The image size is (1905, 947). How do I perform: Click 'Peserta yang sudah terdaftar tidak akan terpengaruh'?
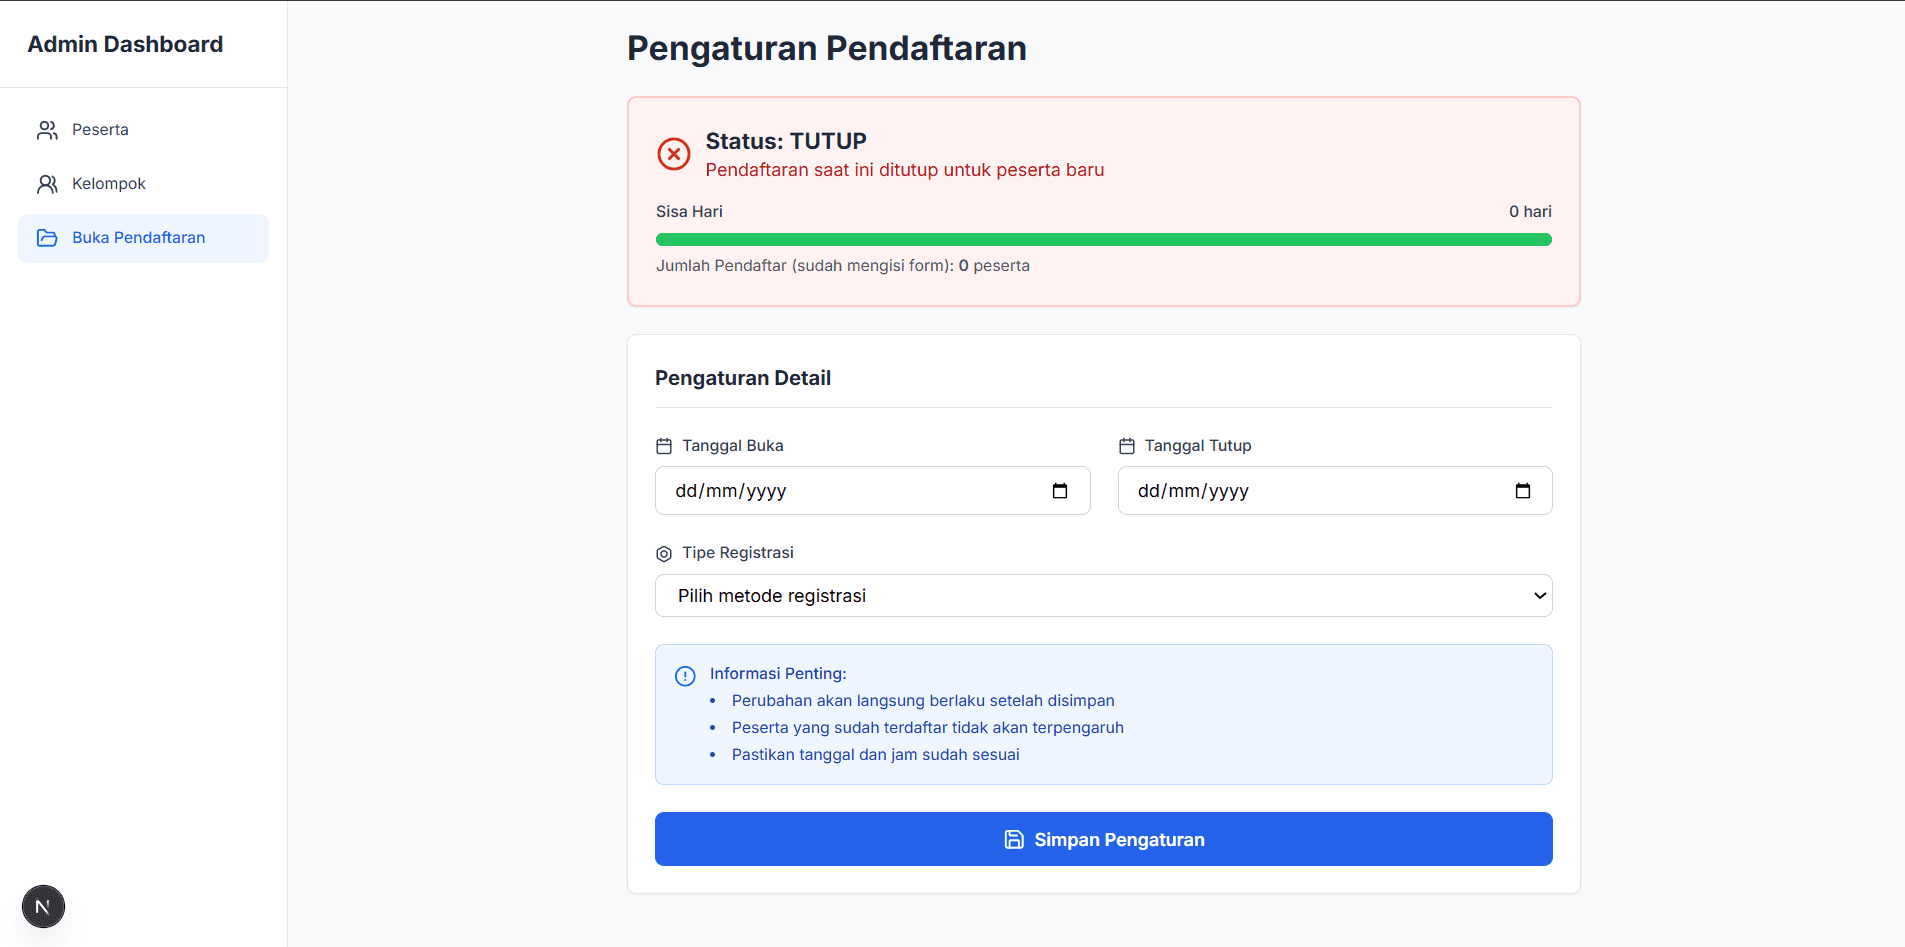[x=928, y=728]
